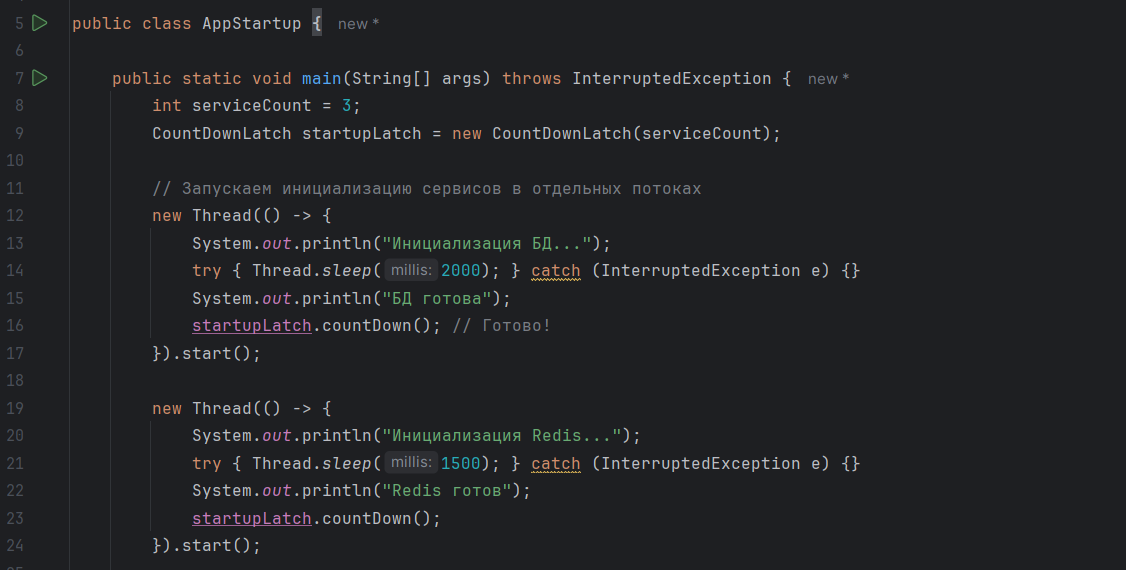Image resolution: width=1126 pixels, height=570 pixels.
Task: Click the number 3 literal
Action: point(346,106)
